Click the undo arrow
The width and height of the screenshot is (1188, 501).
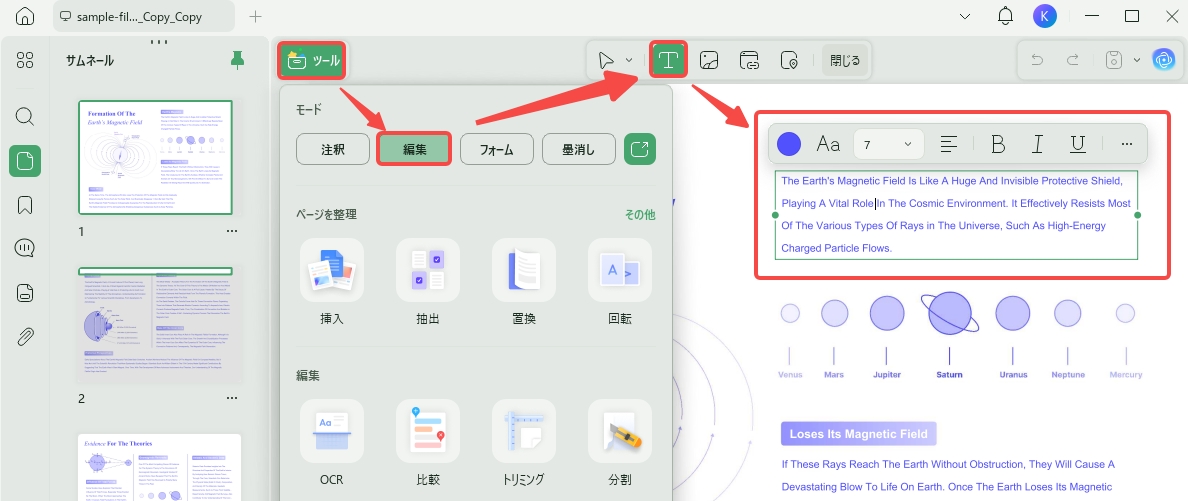click(x=1037, y=61)
